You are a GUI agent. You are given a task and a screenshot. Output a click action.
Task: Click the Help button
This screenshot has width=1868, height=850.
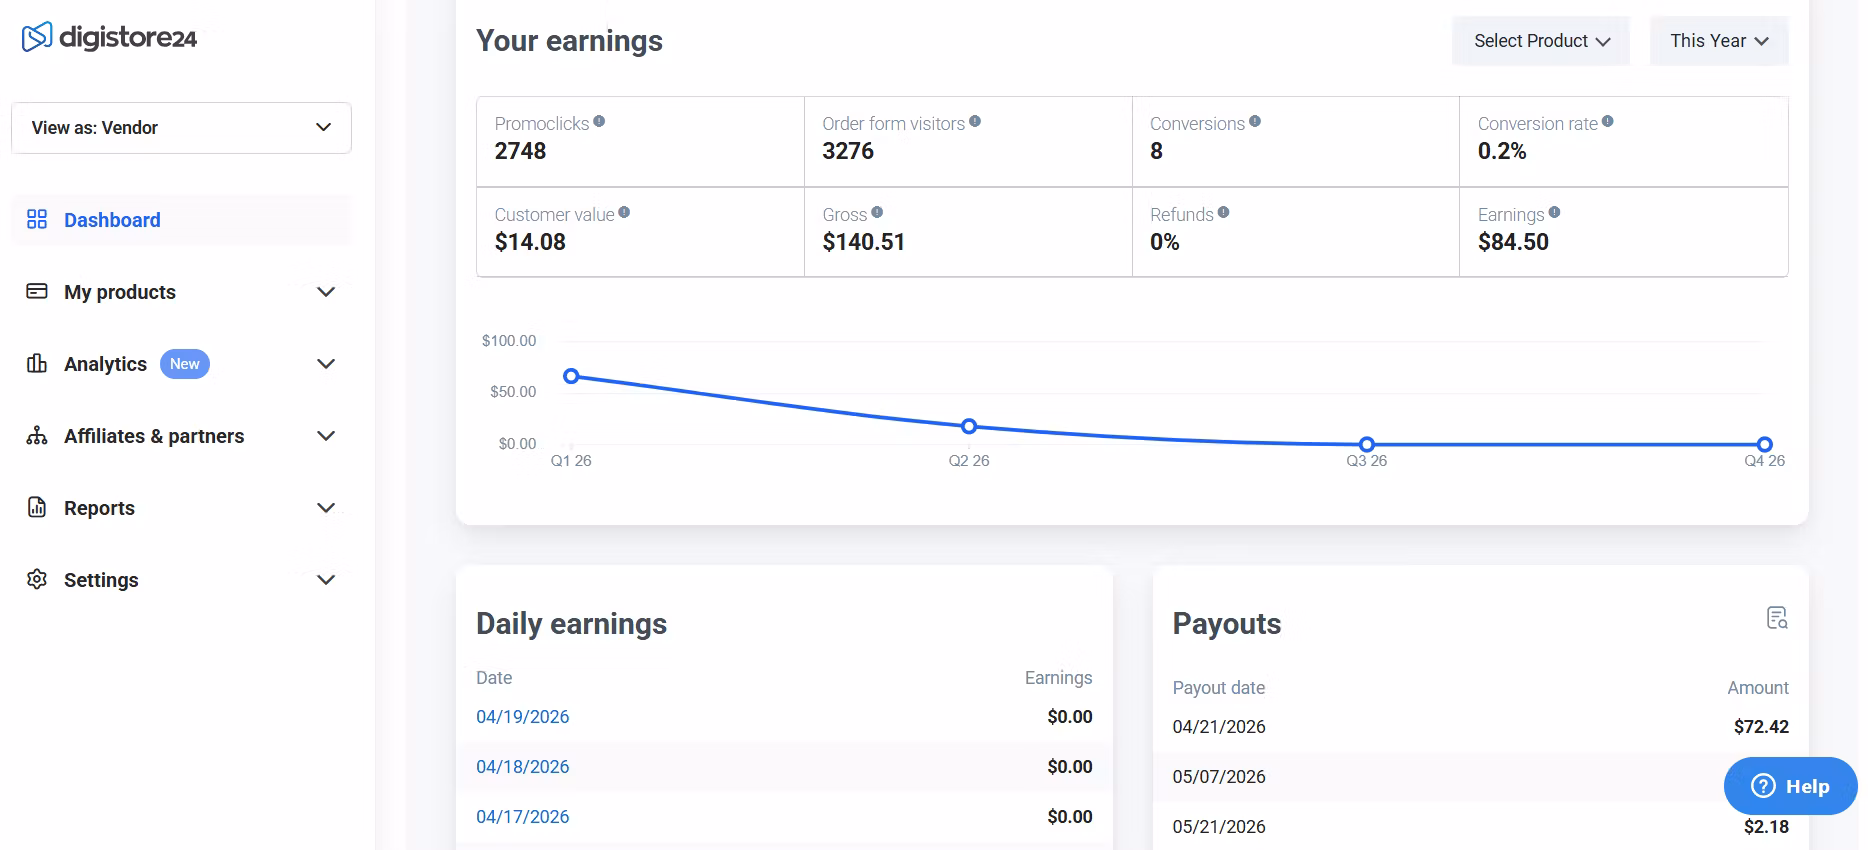click(1790, 786)
